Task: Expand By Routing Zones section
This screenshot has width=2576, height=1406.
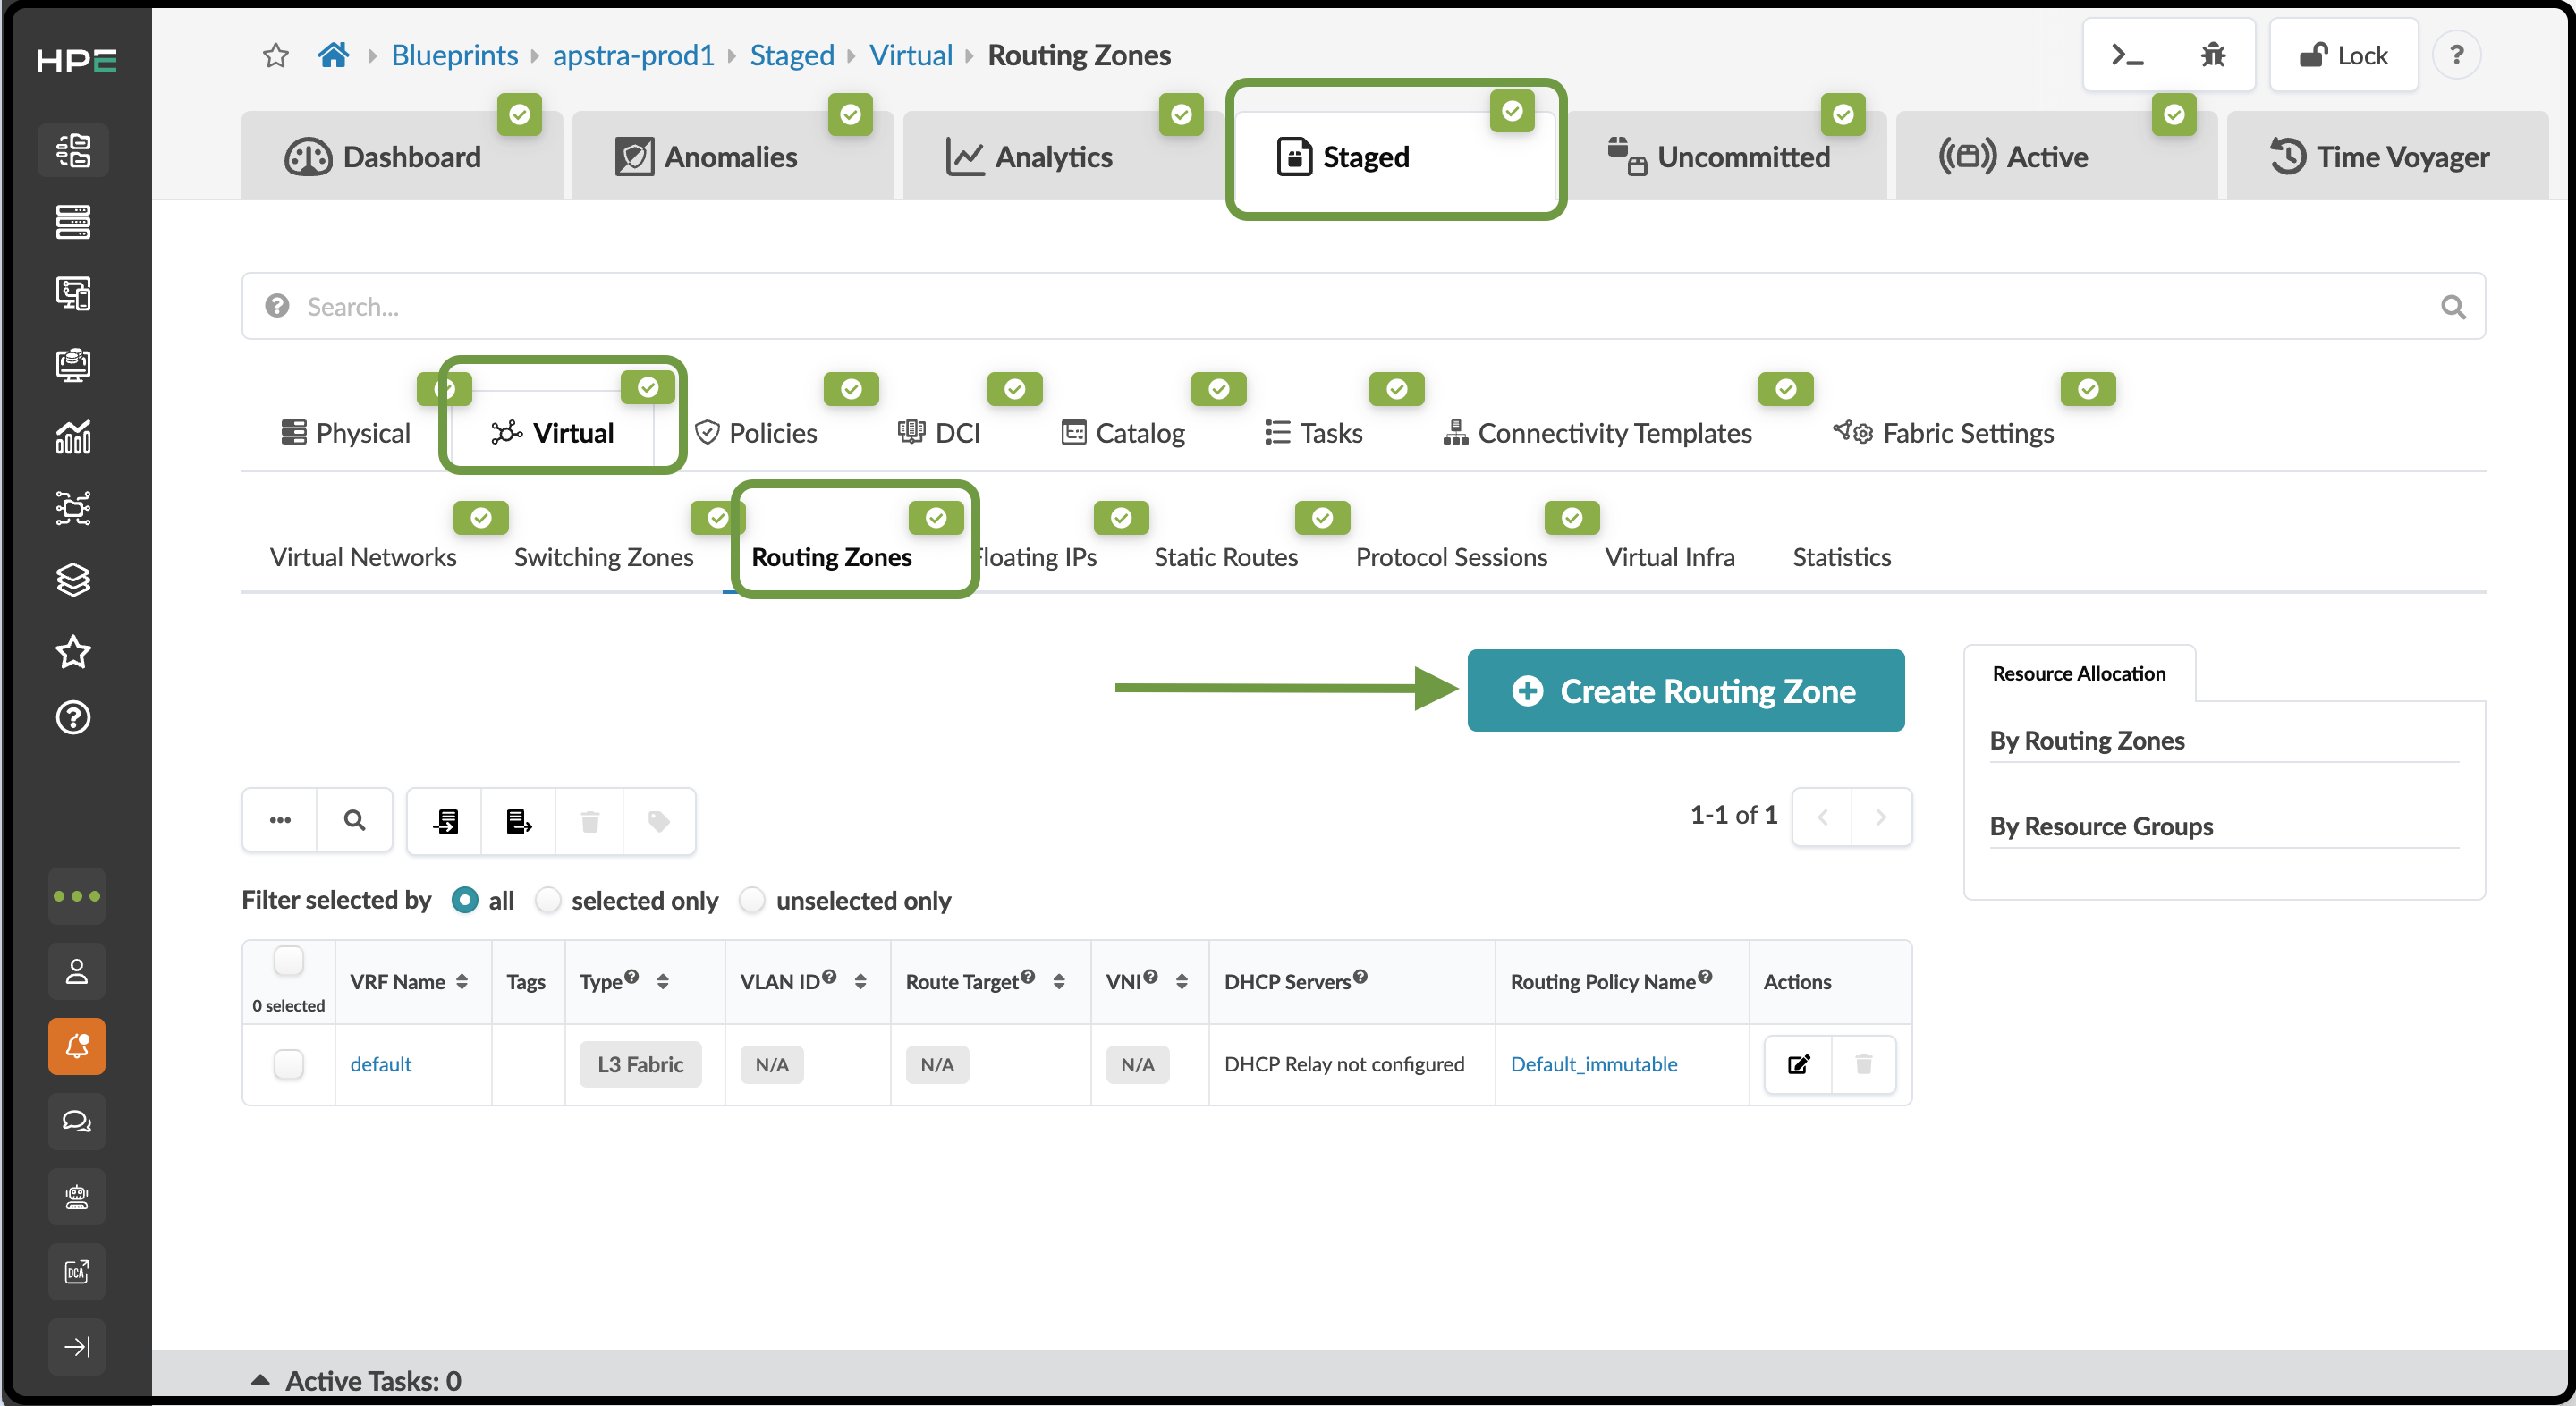Action: (x=2086, y=741)
